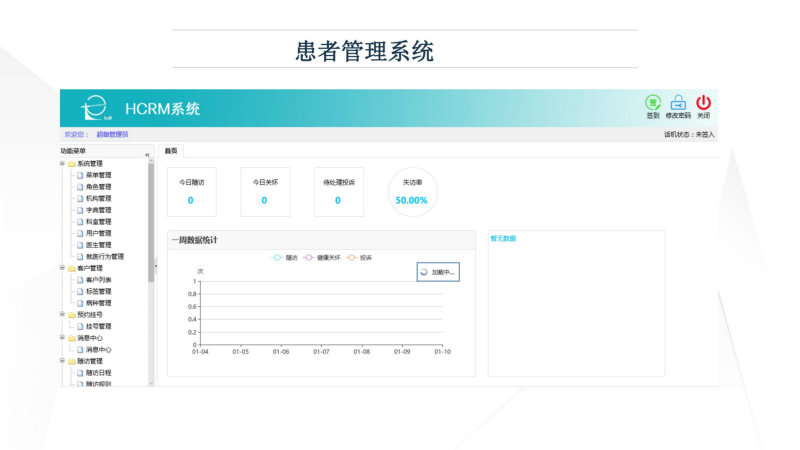
Task: Toggle the 健康关怀 series in chart legend
Action: point(322,258)
